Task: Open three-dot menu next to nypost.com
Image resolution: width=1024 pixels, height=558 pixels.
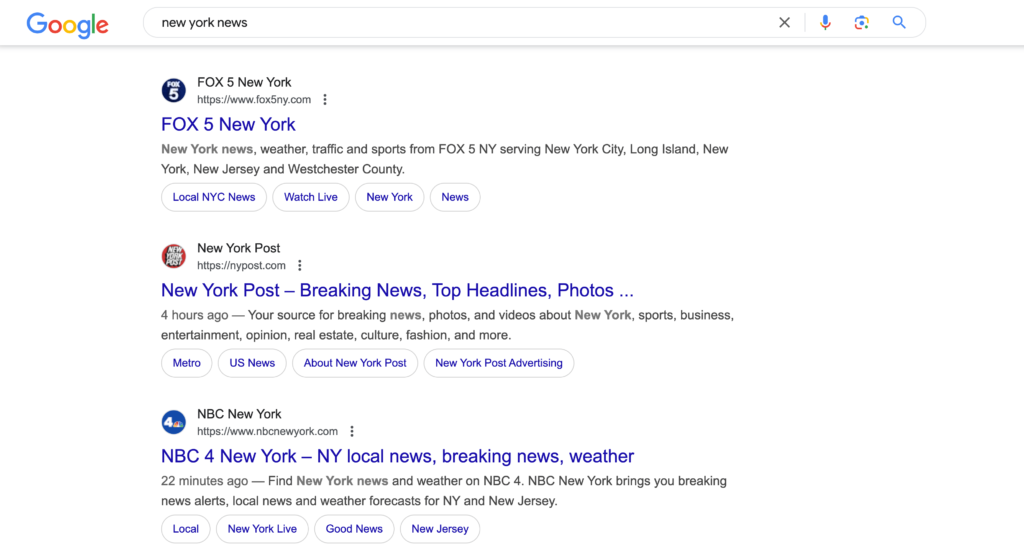Action: 300,265
